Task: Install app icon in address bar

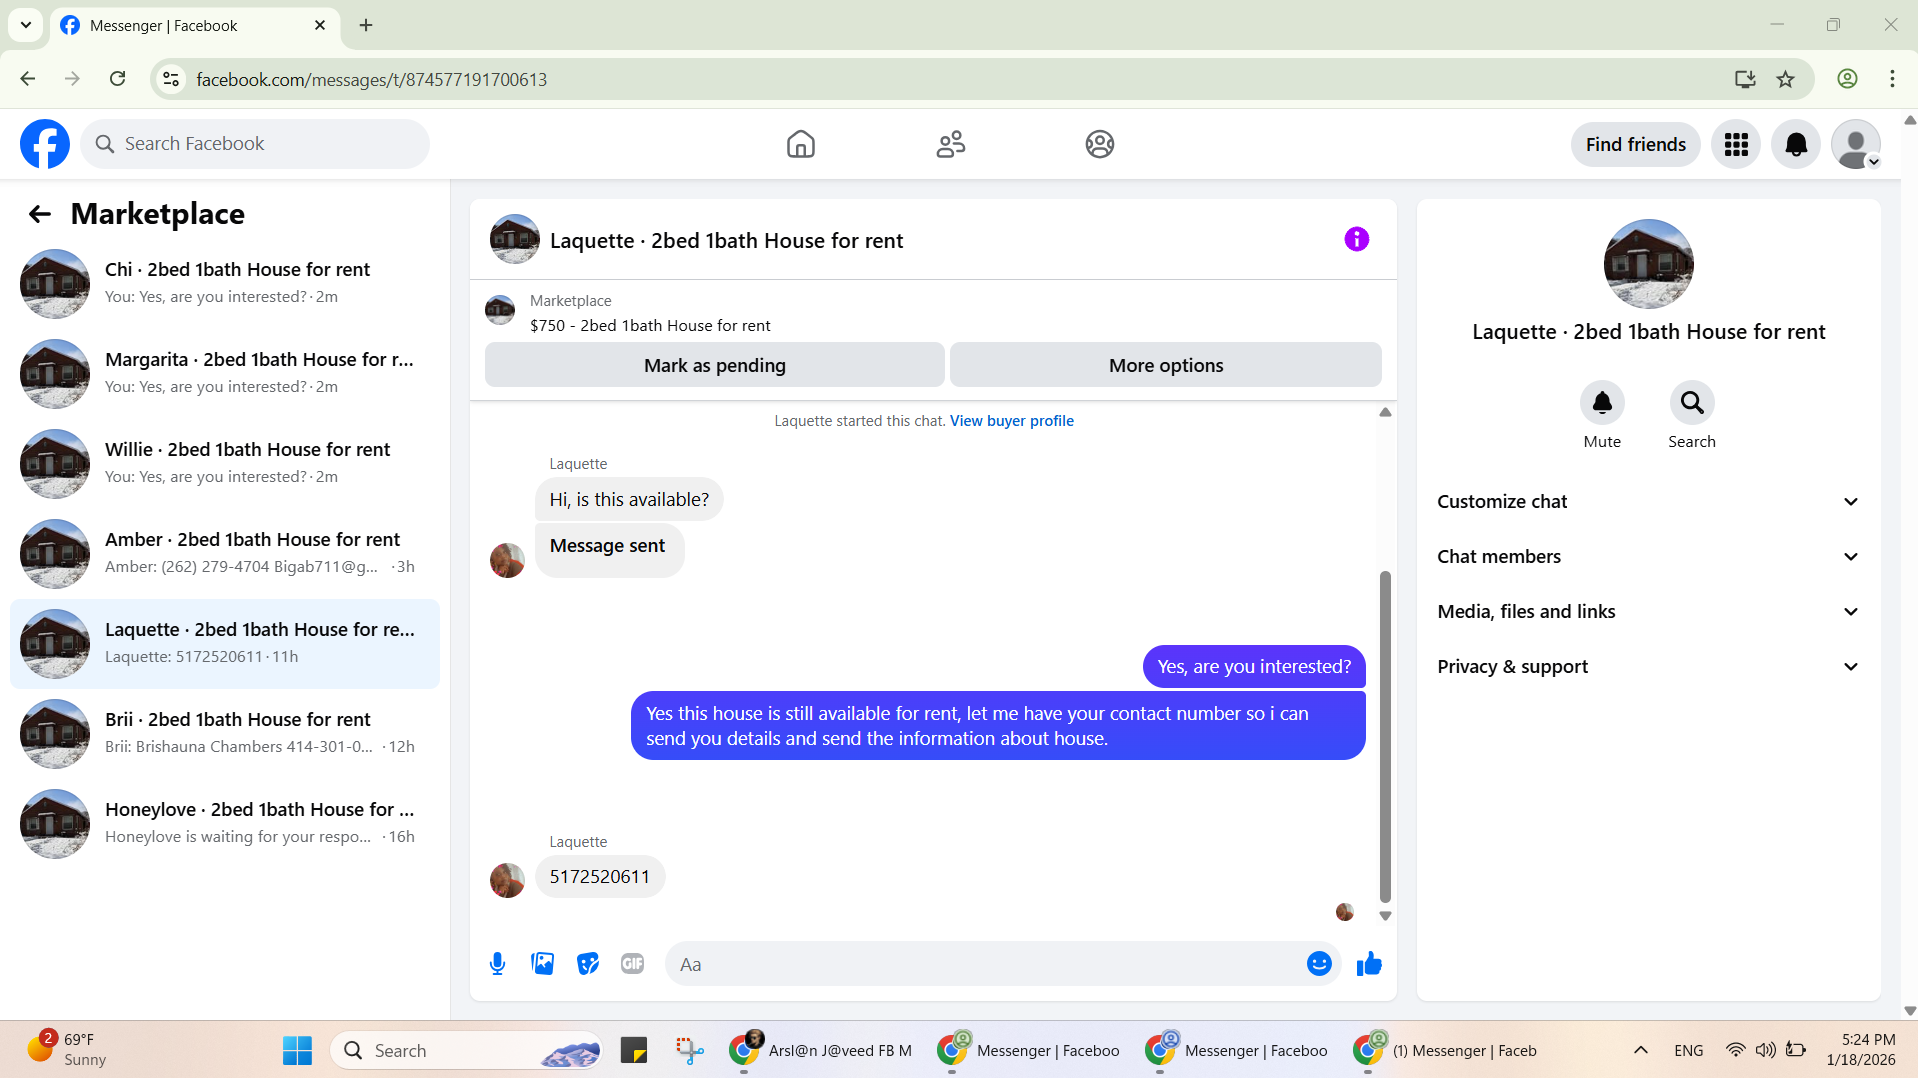Action: (1745, 79)
